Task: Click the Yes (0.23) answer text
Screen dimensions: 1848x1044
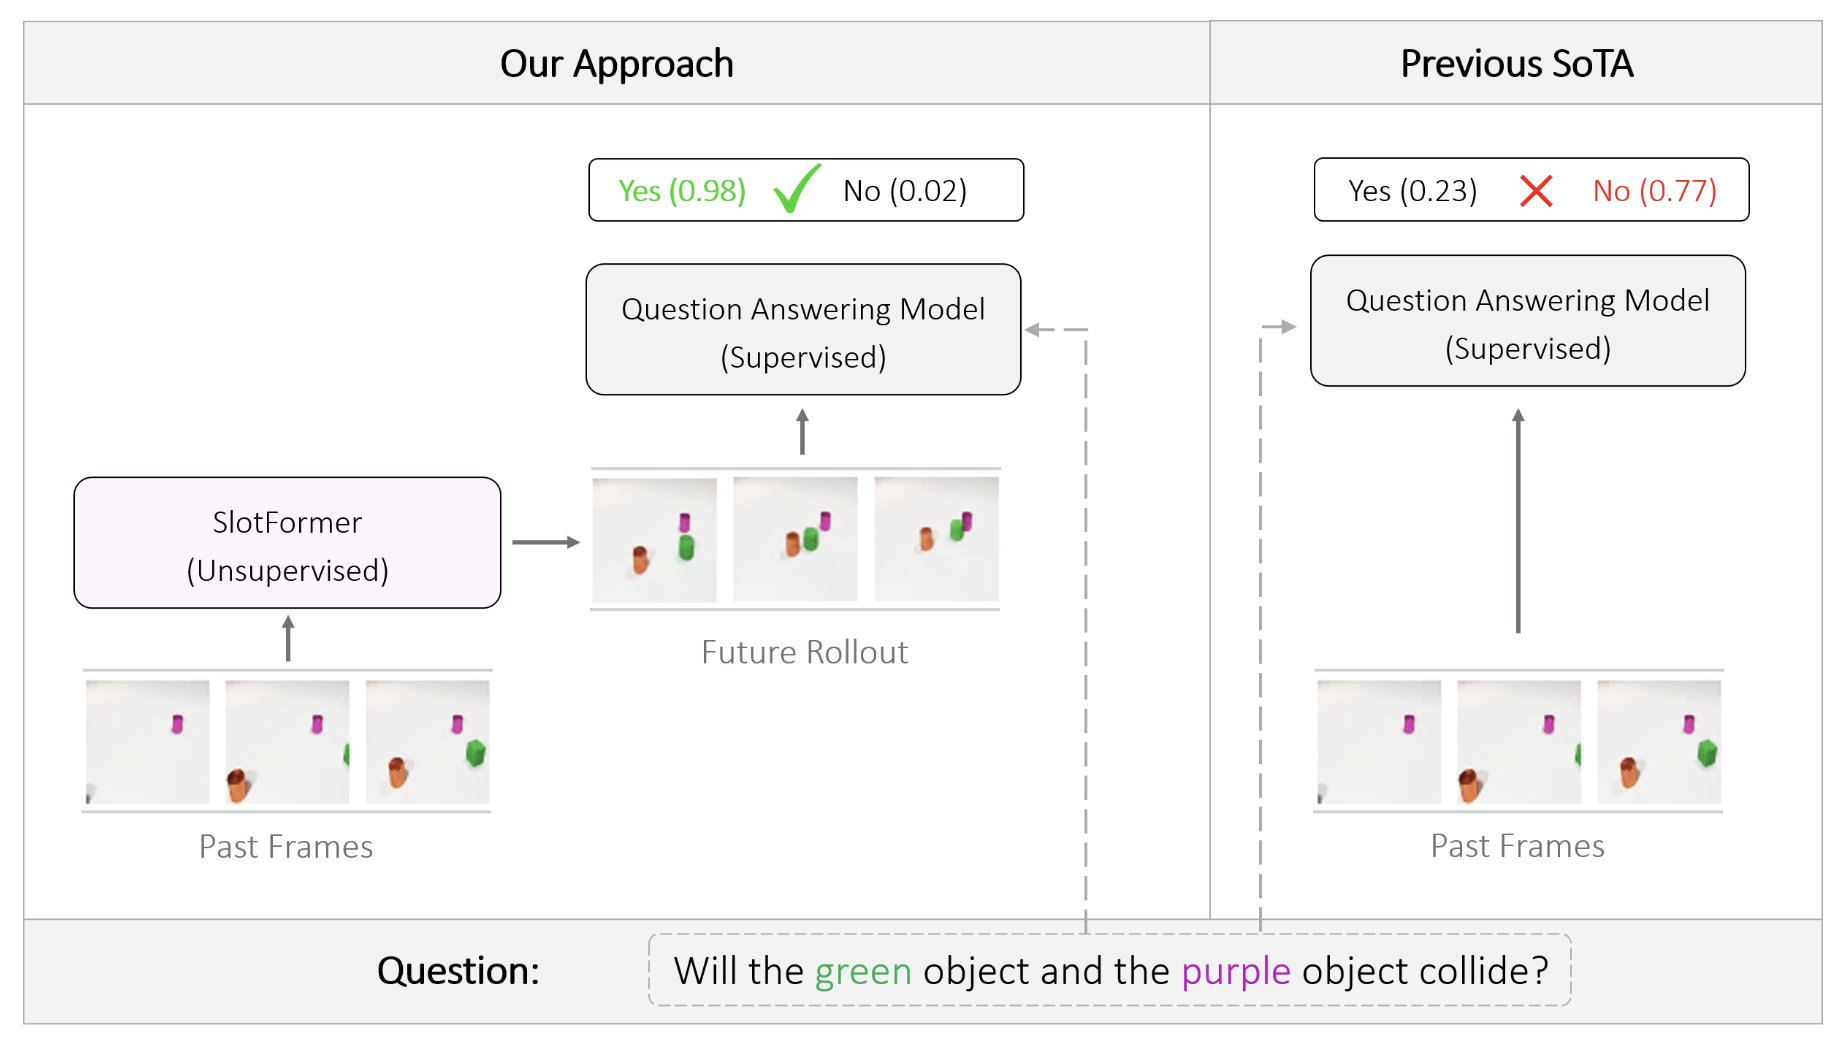Action: pos(1412,190)
